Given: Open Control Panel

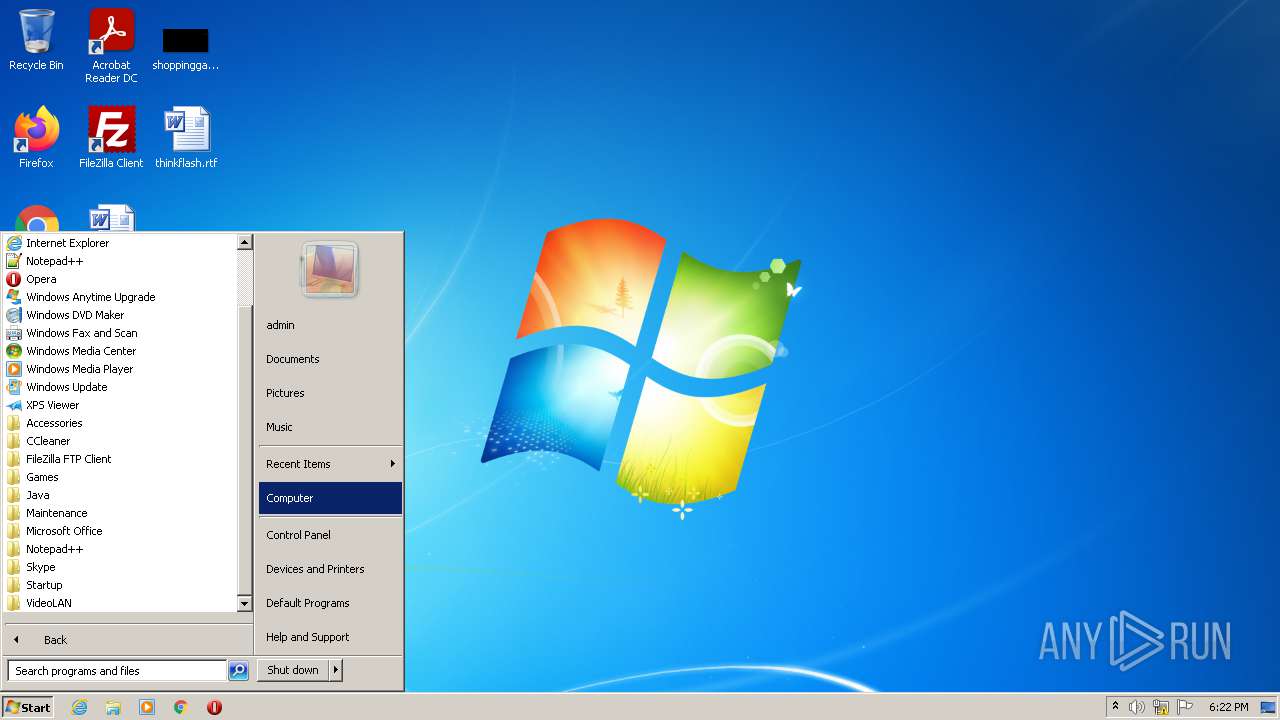Looking at the screenshot, I should pos(330,535).
